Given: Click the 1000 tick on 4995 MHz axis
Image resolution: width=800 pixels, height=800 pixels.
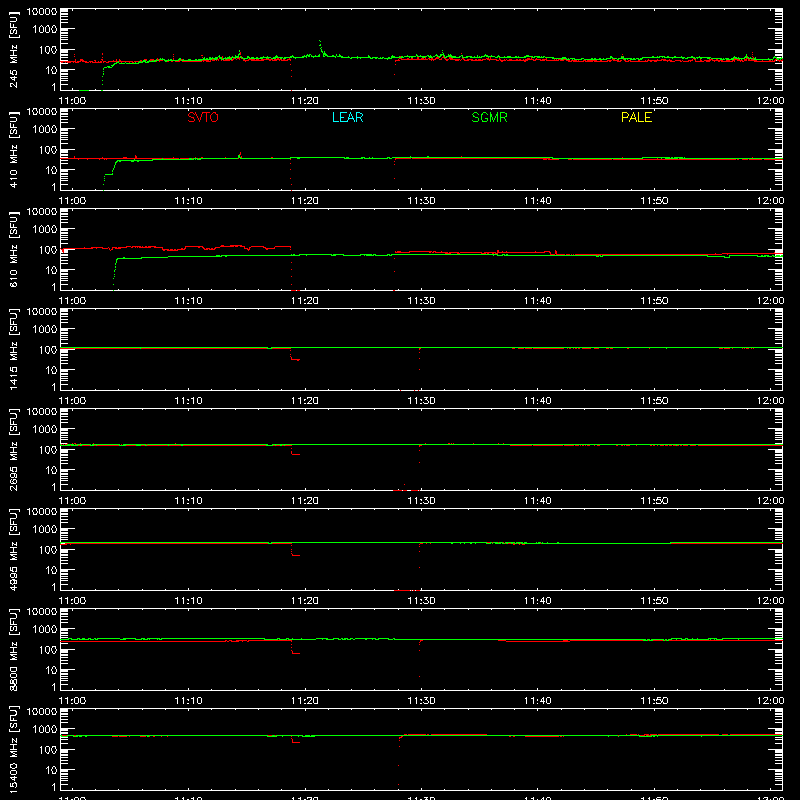Looking at the screenshot, I should click(45, 529).
